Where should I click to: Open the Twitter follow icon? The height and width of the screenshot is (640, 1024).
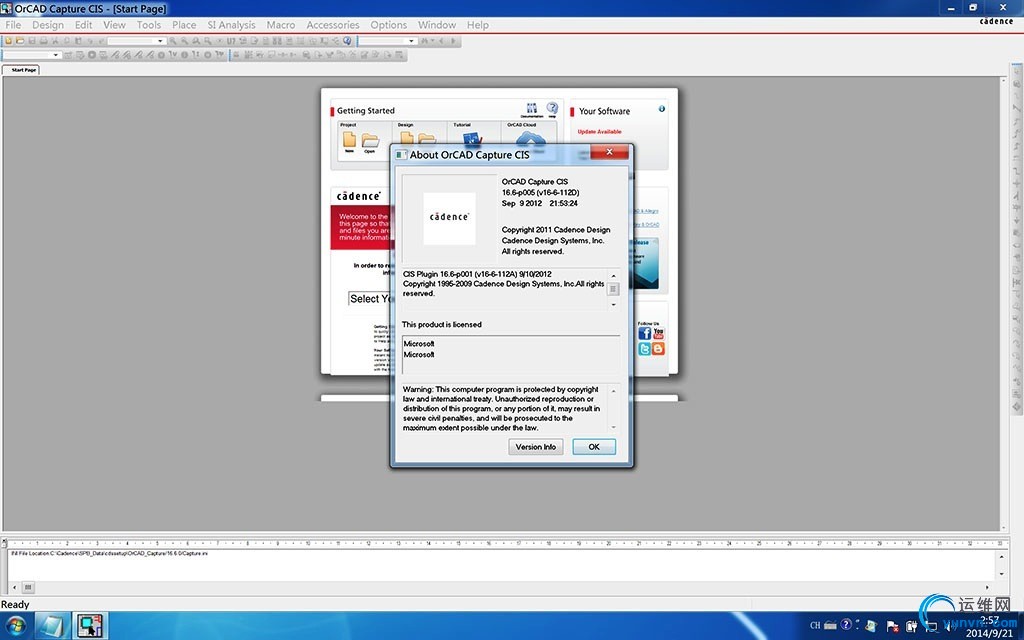(x=645, y=349)
